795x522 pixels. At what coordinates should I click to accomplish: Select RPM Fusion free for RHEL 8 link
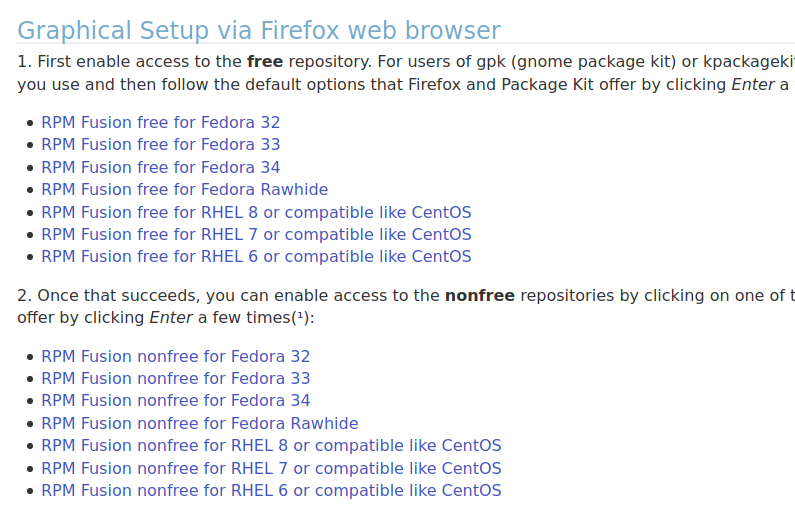click(x=256, y=212)
